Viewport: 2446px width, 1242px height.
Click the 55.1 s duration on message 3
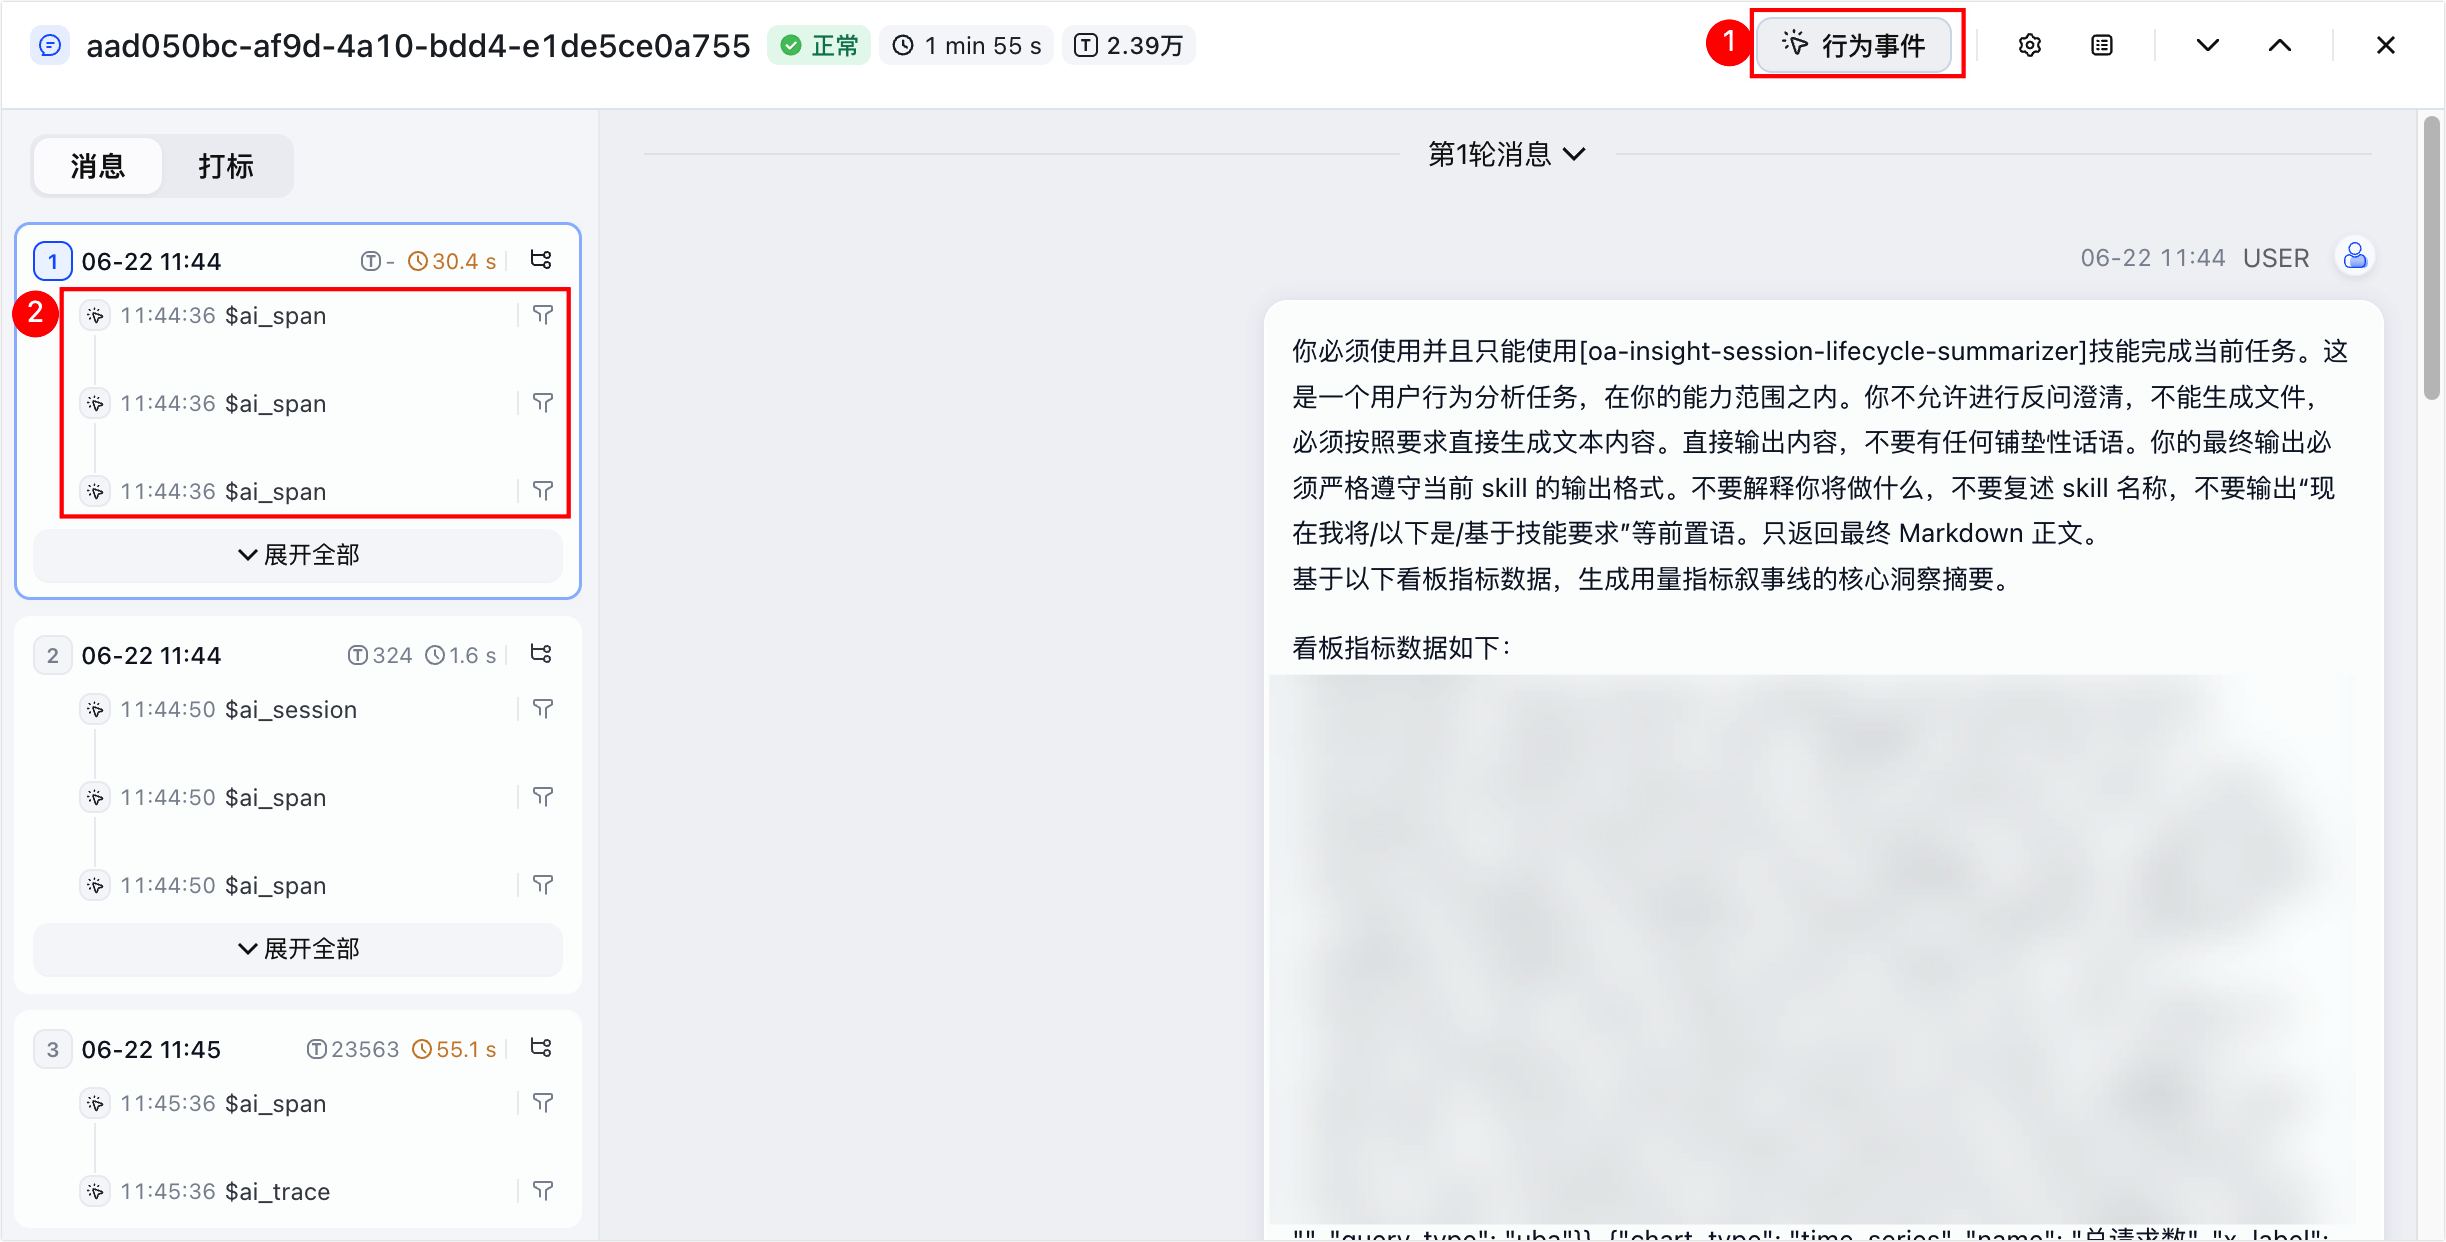[x=454, y=1050]
